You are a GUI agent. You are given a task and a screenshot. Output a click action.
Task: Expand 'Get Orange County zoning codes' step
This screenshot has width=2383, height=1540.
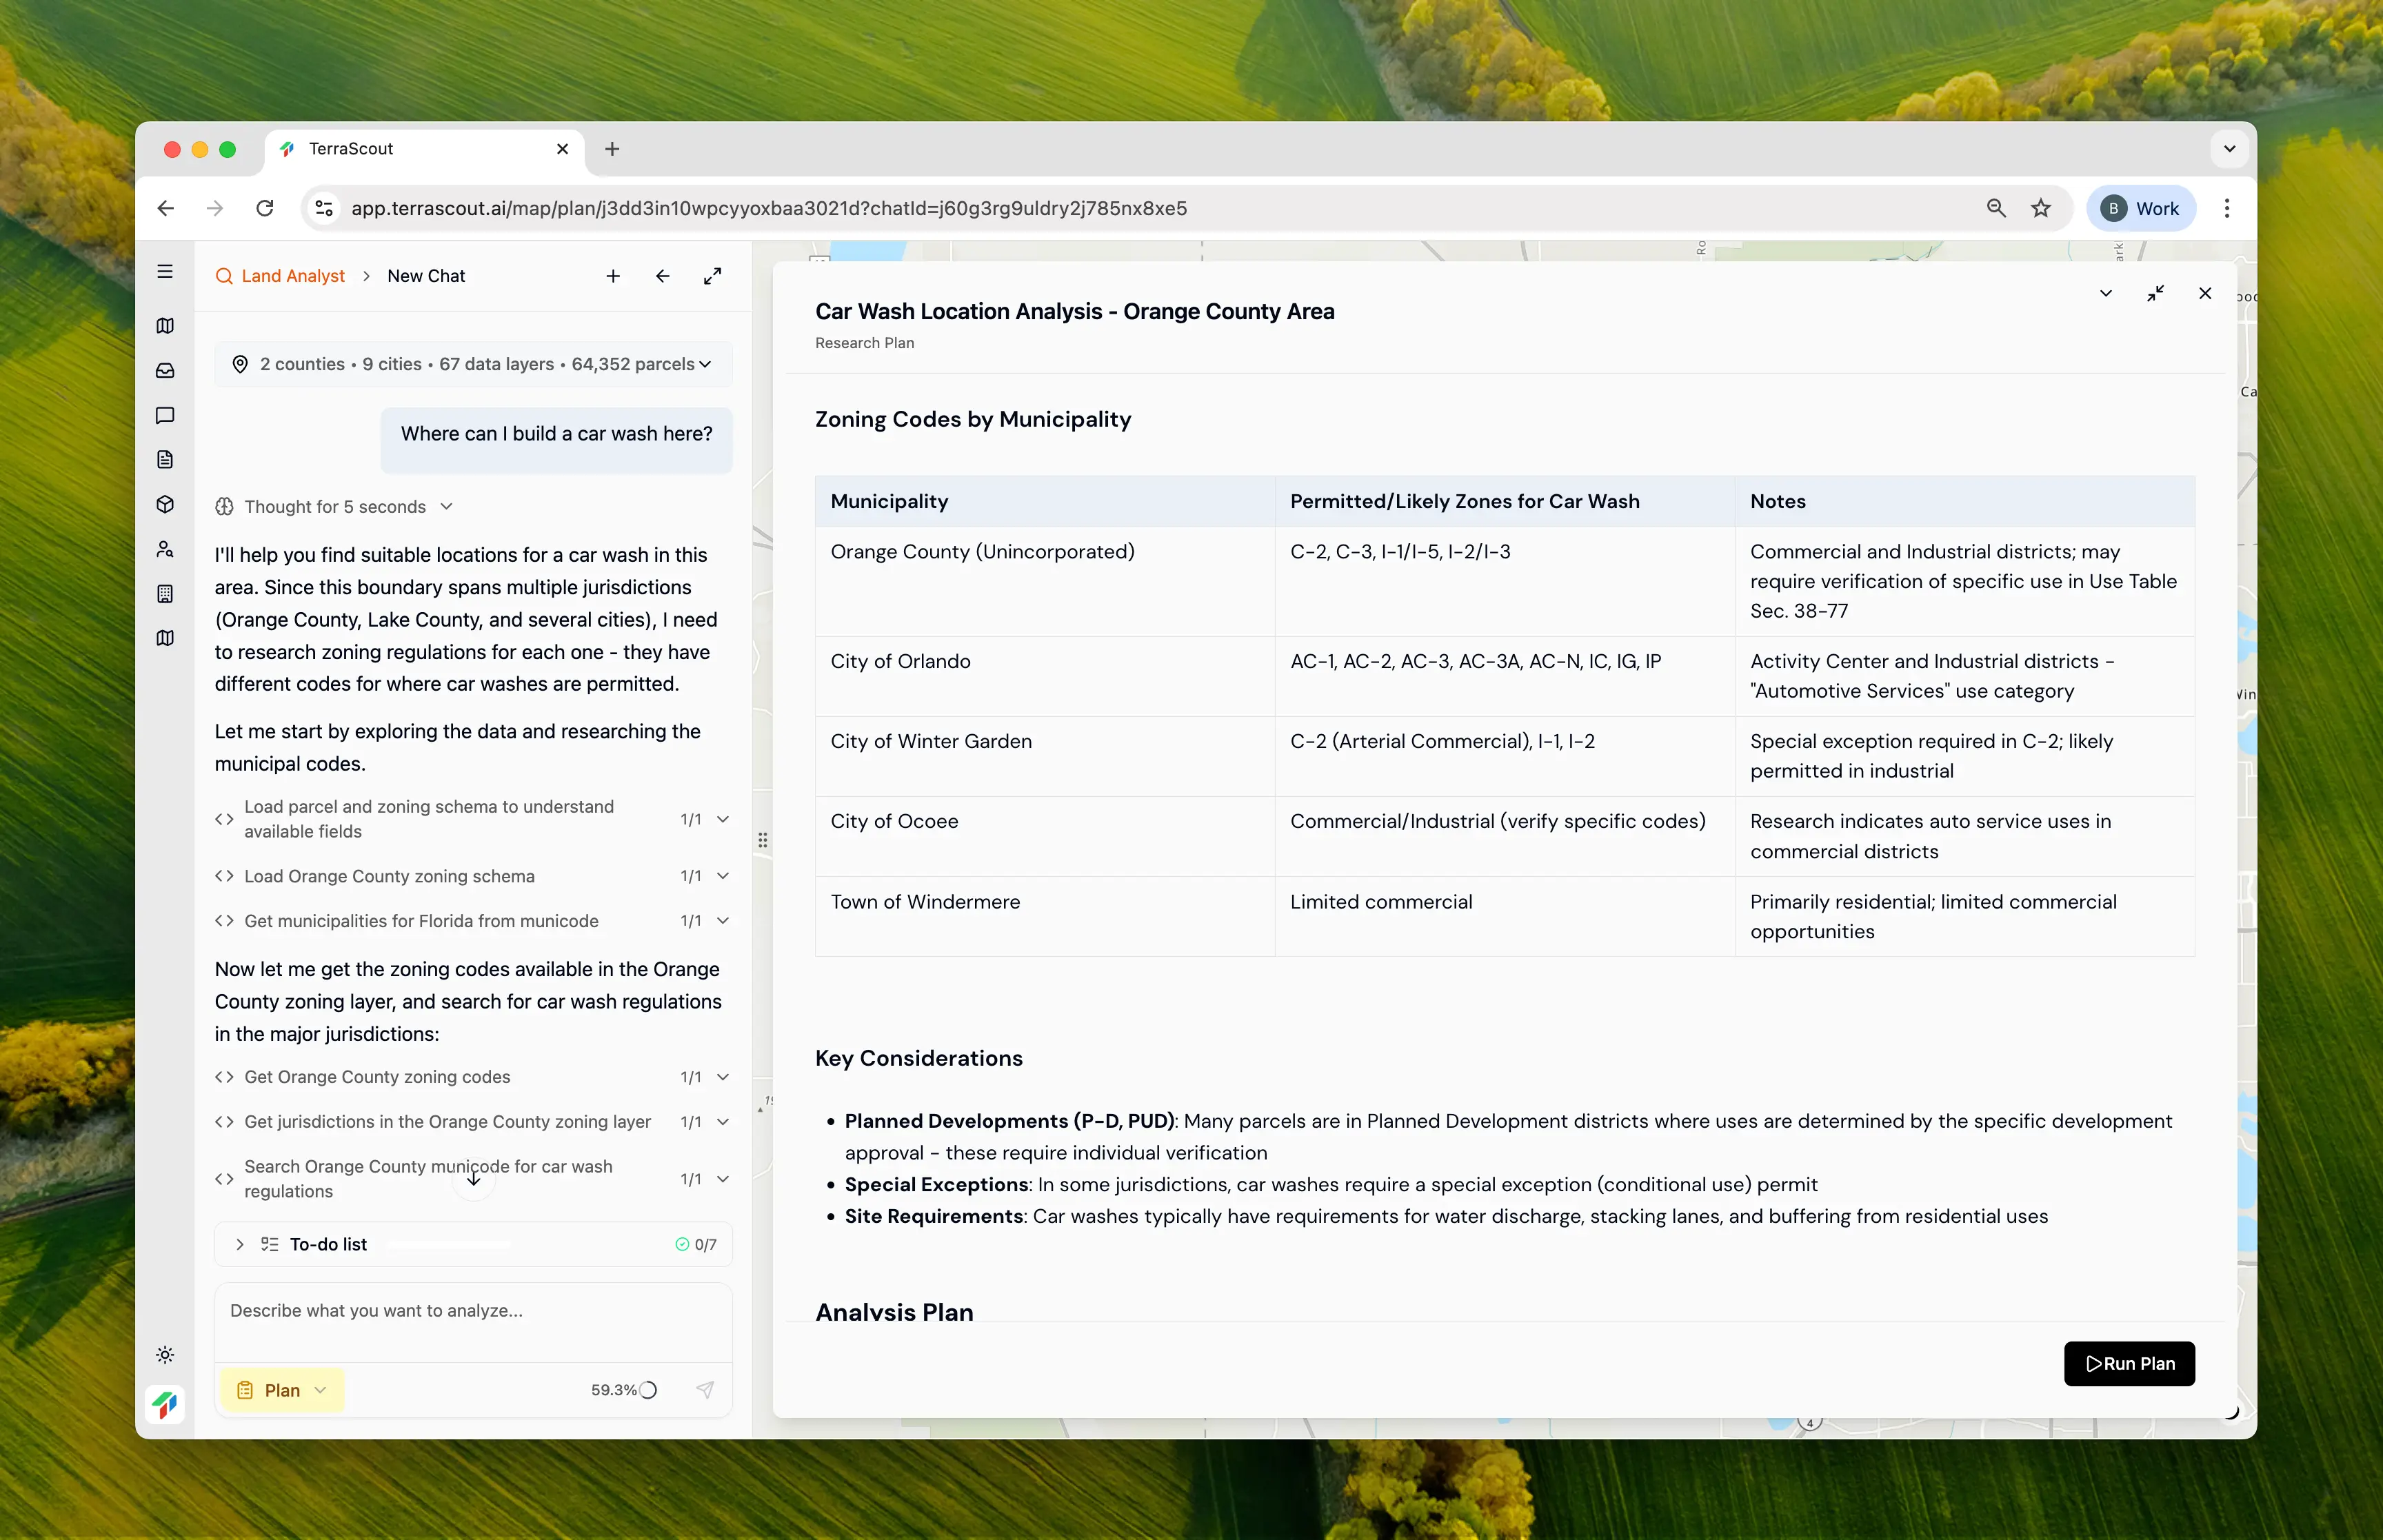(722, 1077)
